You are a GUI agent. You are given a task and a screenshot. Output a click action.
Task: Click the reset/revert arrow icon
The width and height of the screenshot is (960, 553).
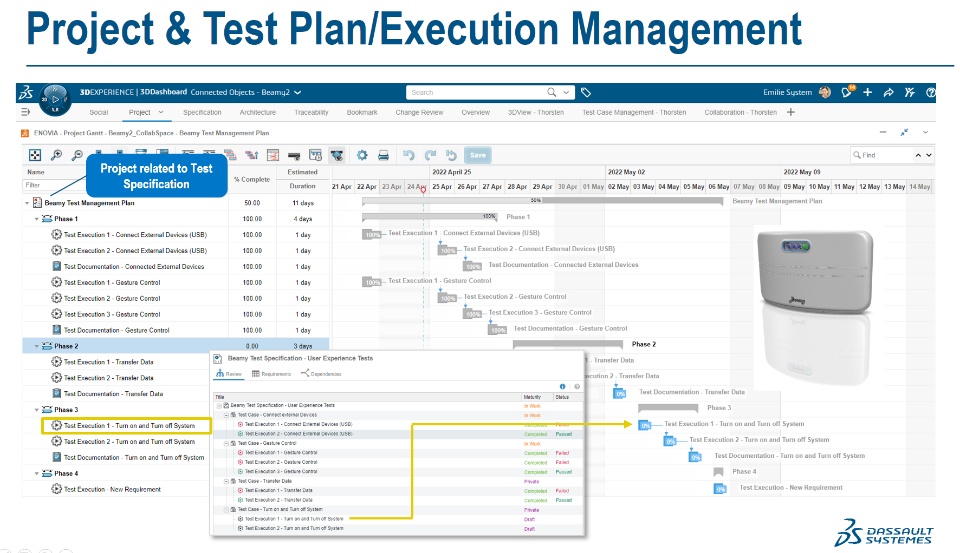pyautogui.click(x=451, y=155)
